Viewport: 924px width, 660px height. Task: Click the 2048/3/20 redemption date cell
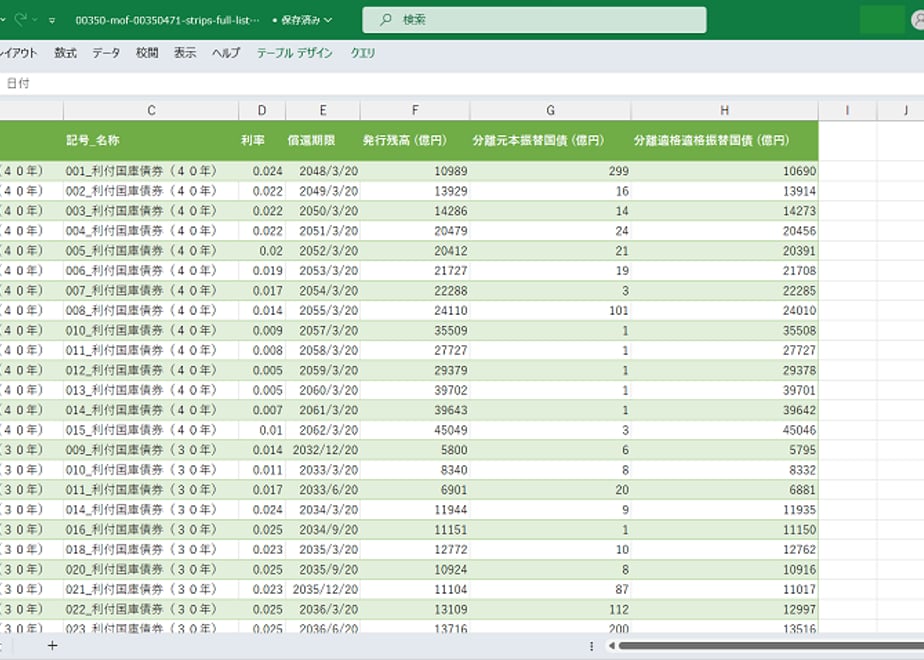[x=323, y=171]
